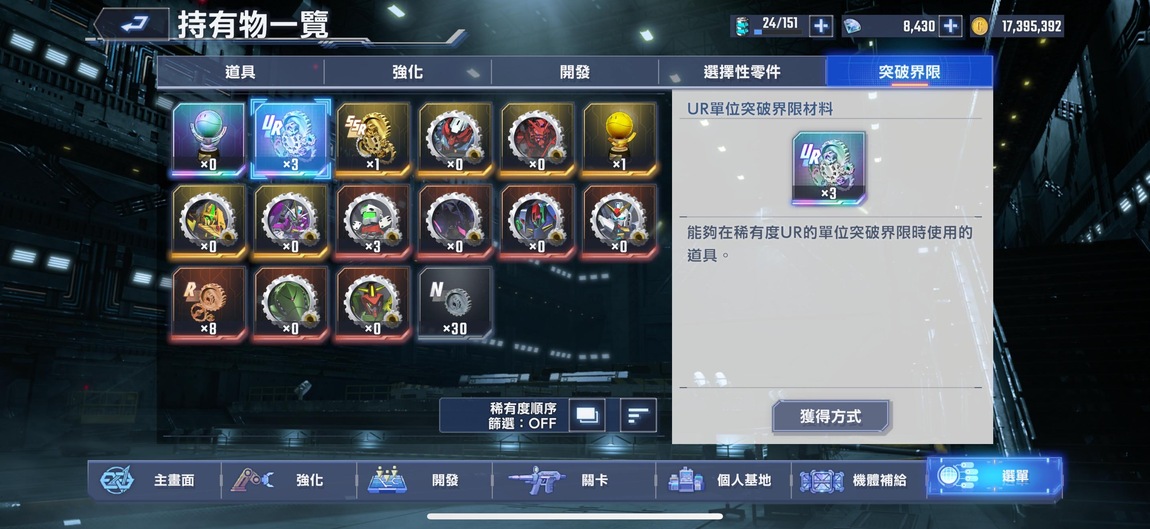Image resolution: width=1150 pixels, height=529 pixels.
Task: Select the R bronze gear item x8
Action: [x=209, y=304]
